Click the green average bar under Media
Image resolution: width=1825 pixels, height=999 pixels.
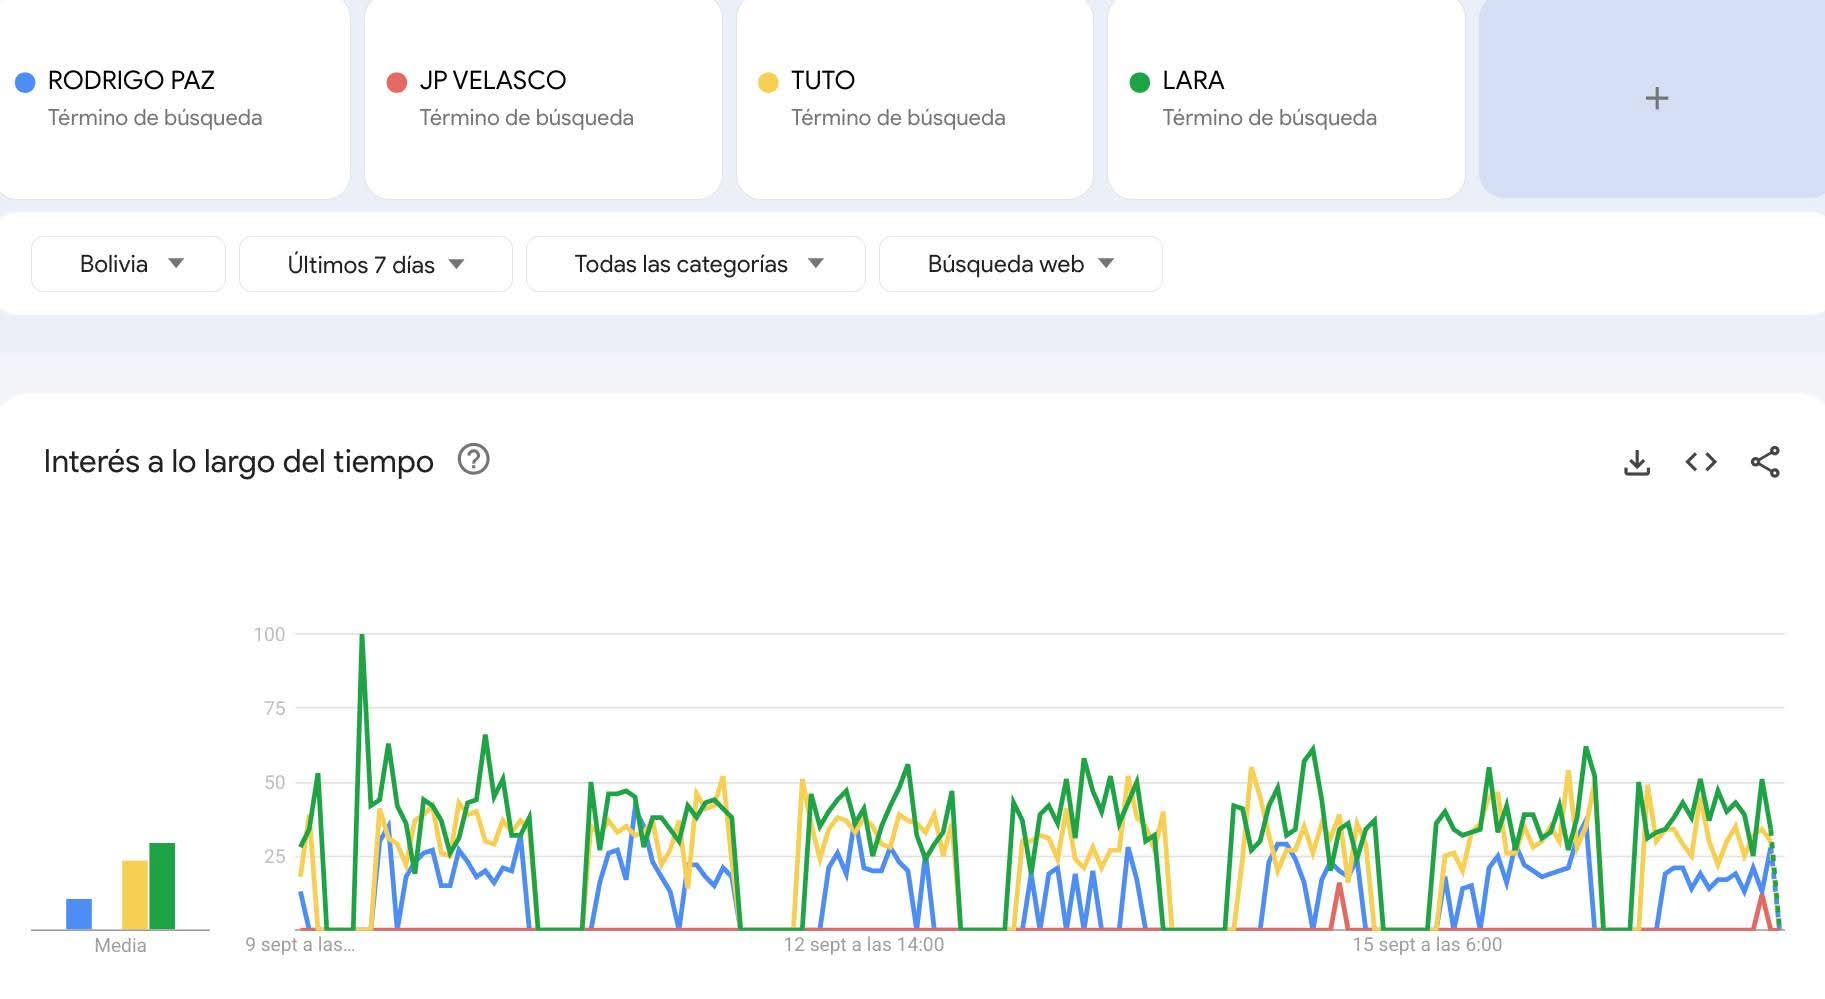[162, 886]
